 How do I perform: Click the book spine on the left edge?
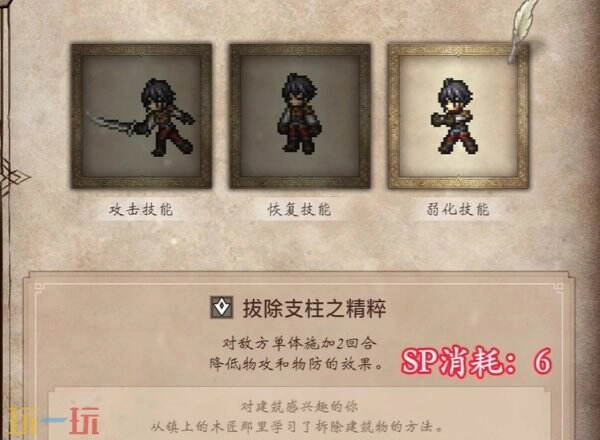5,220
